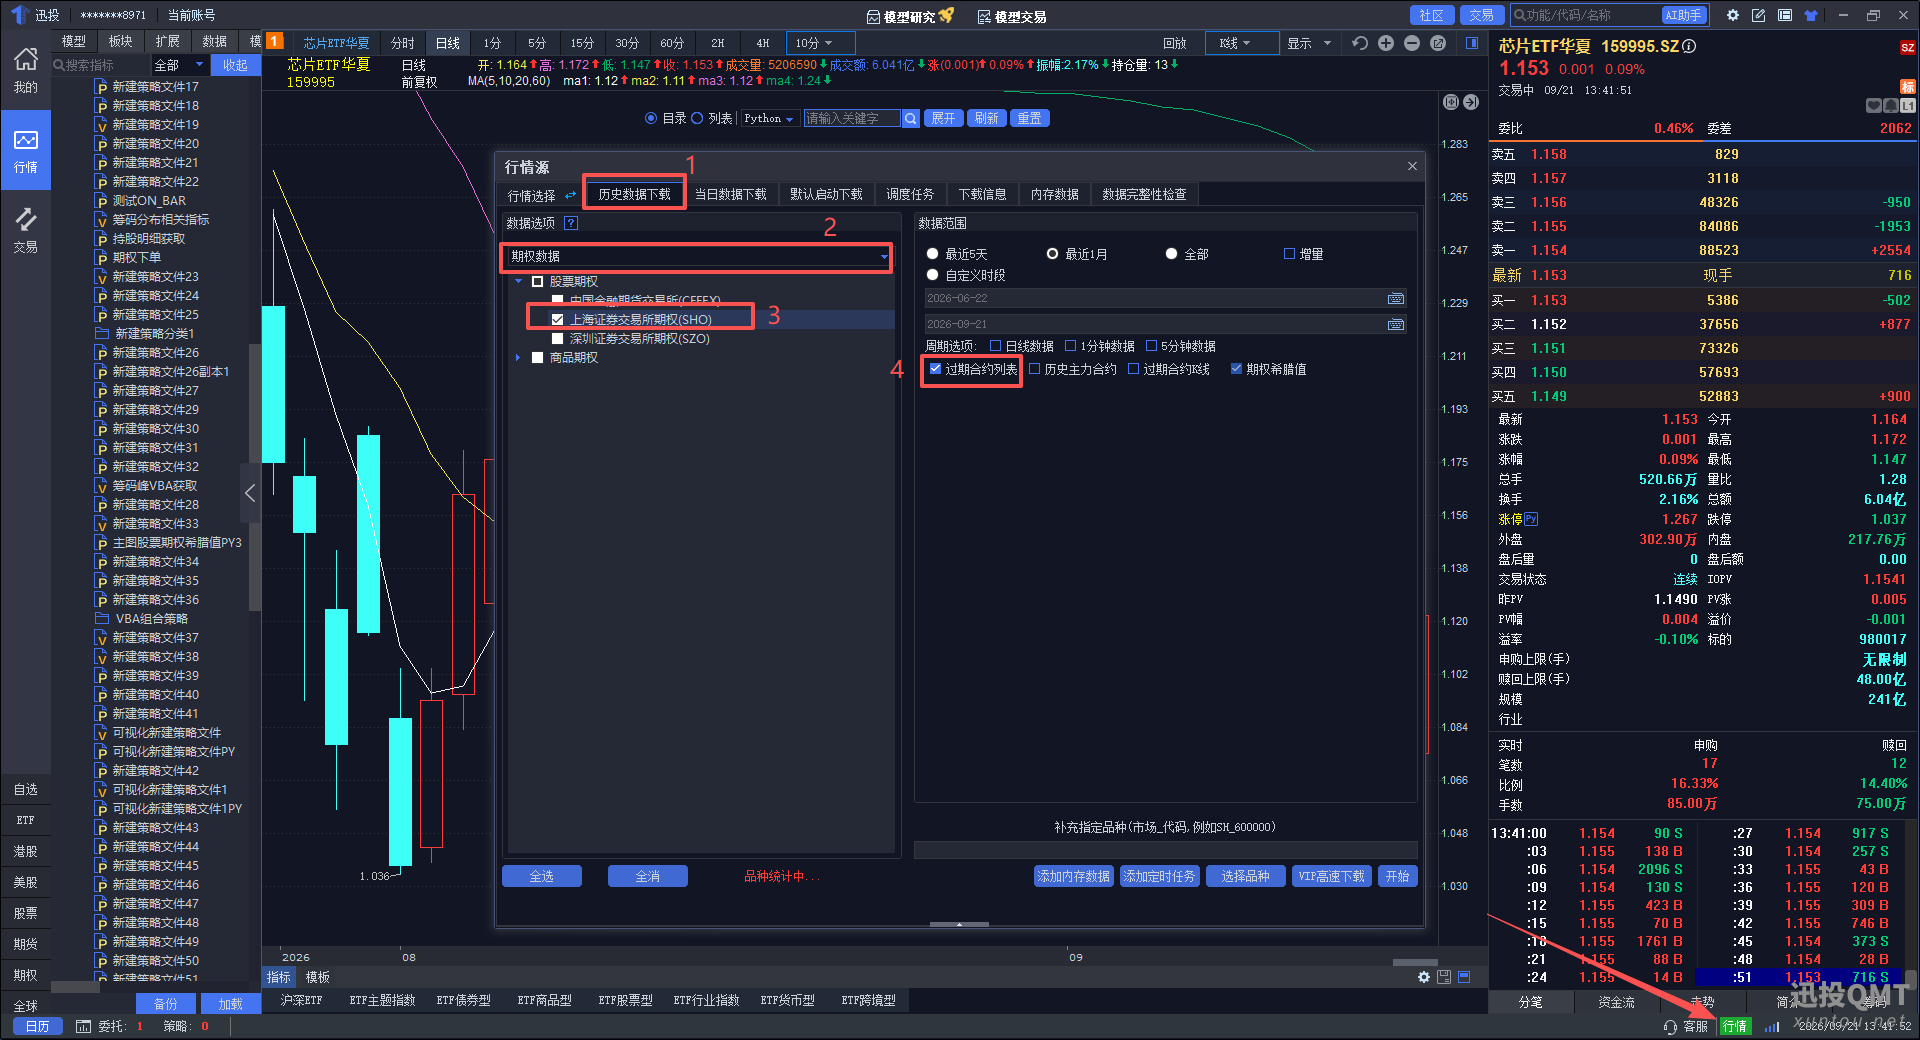The image size is (1920, 1040).
Task: Enable the 日线数据 period checkbox
Action: [996, 346]
